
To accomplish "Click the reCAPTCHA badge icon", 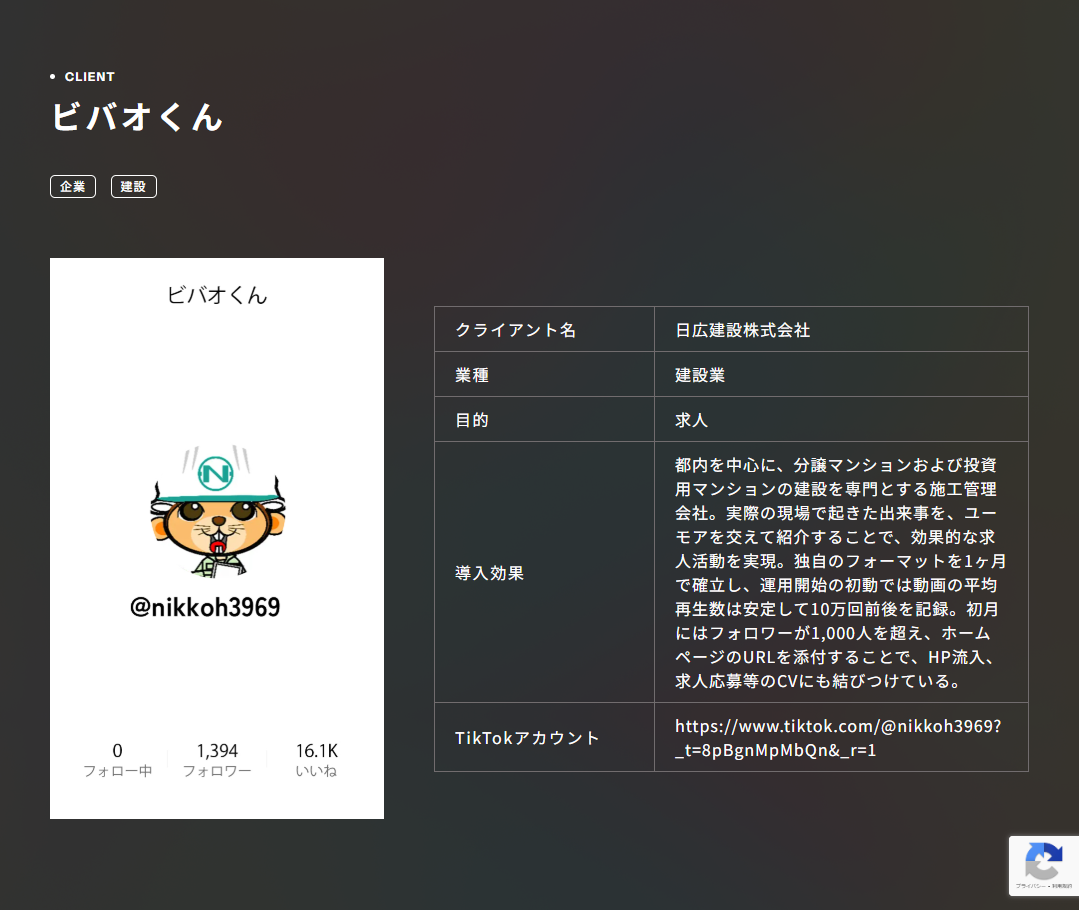I will point(1043,860).
